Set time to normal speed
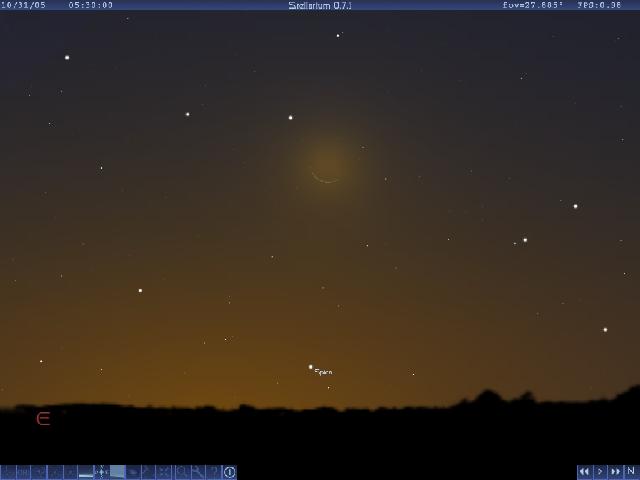Image resolution: width=640 pixels, height=480 pixels. click(x=600, y=472)
